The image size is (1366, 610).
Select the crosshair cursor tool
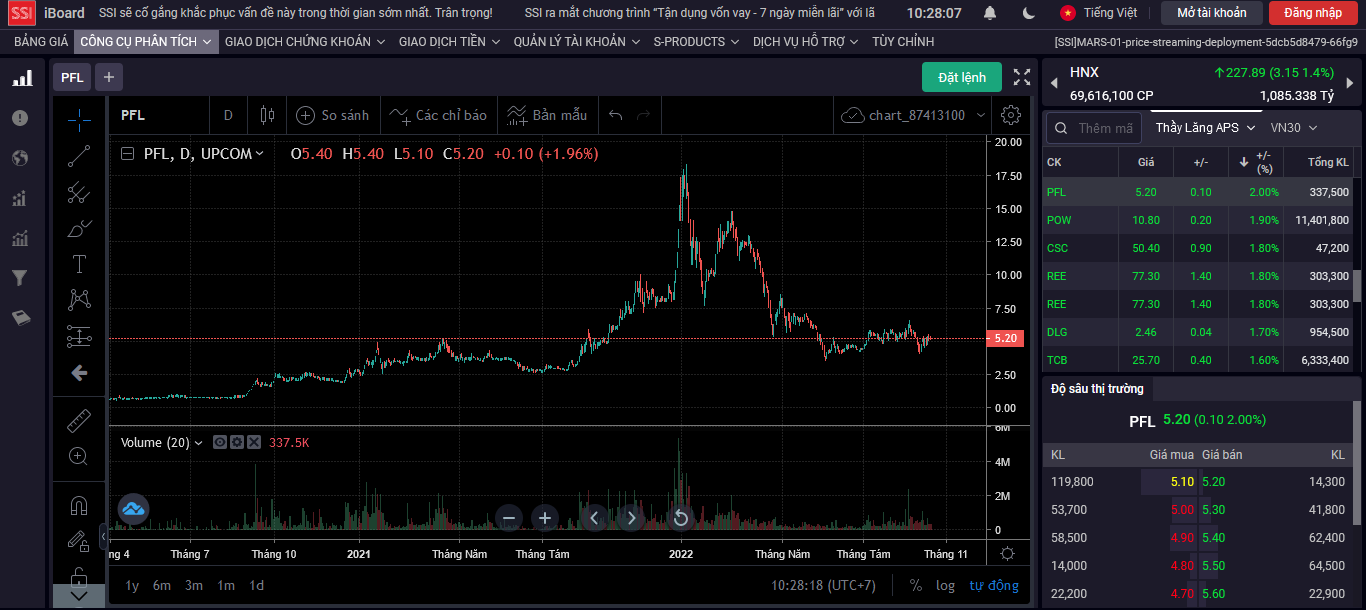point(79,119)
